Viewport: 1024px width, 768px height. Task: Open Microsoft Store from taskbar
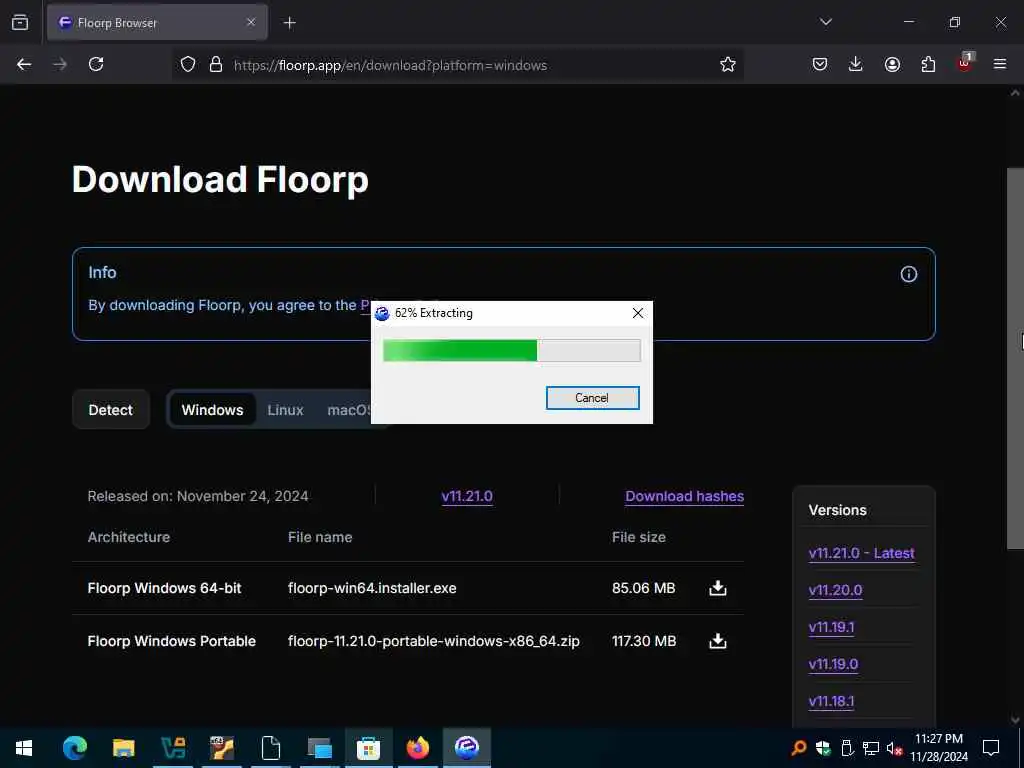coord(368,748)
